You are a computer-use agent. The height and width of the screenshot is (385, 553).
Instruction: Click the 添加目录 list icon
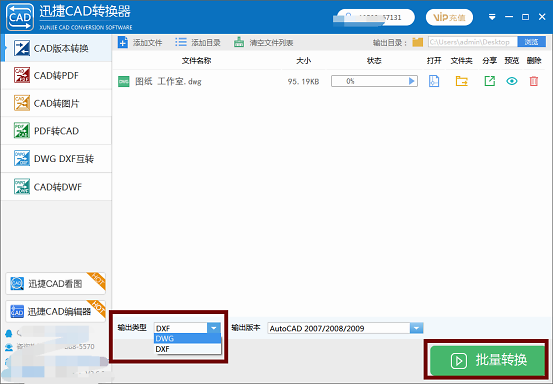181,42
